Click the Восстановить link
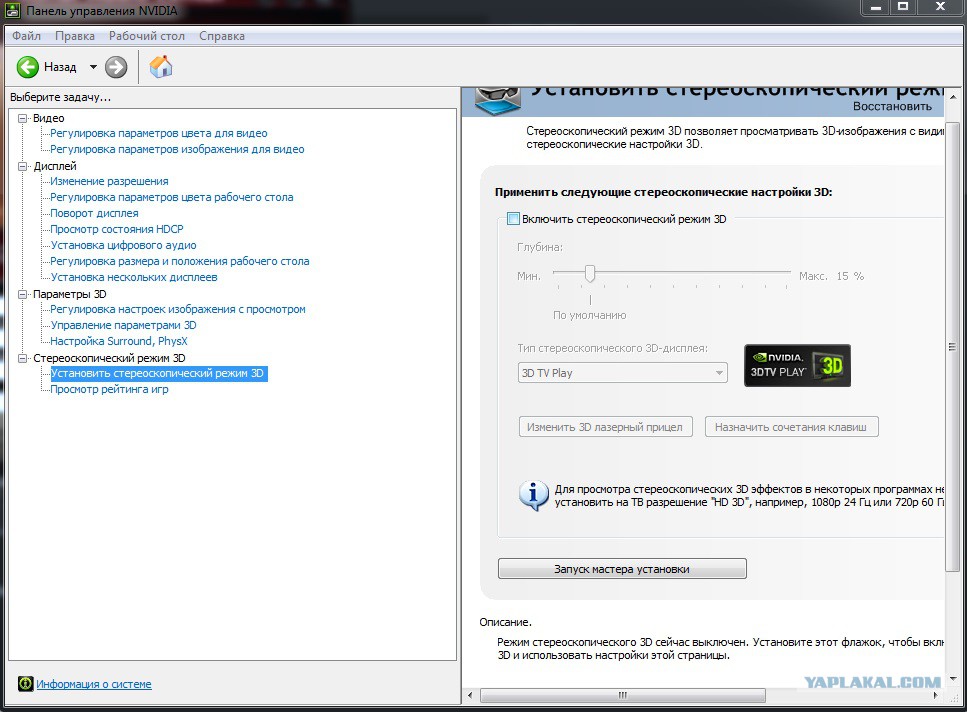This screenshot has height=712, width=967. [x=892, y=106]
